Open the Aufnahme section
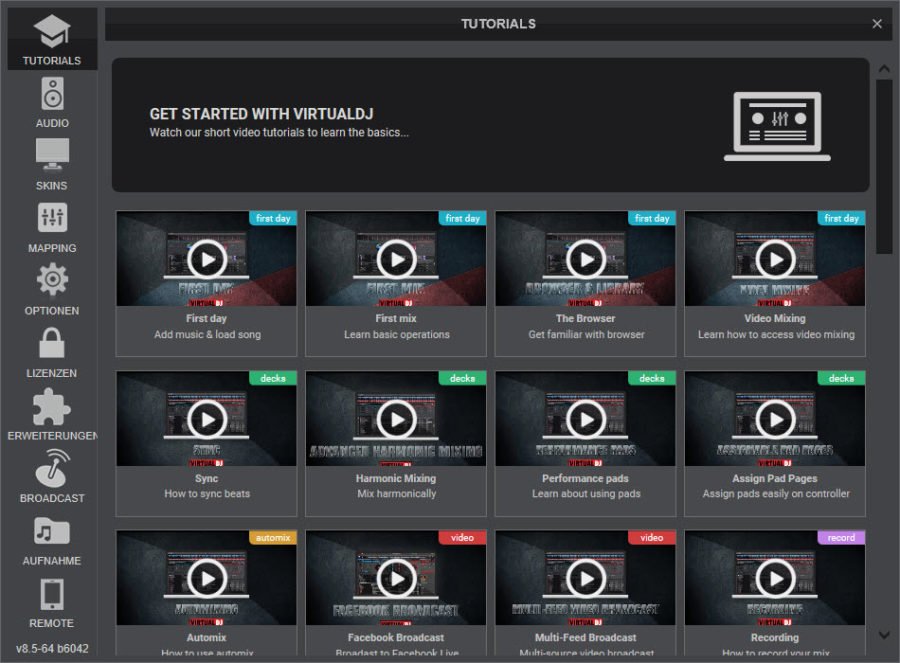This screenshot has height=663, width=900. point(51,536)
